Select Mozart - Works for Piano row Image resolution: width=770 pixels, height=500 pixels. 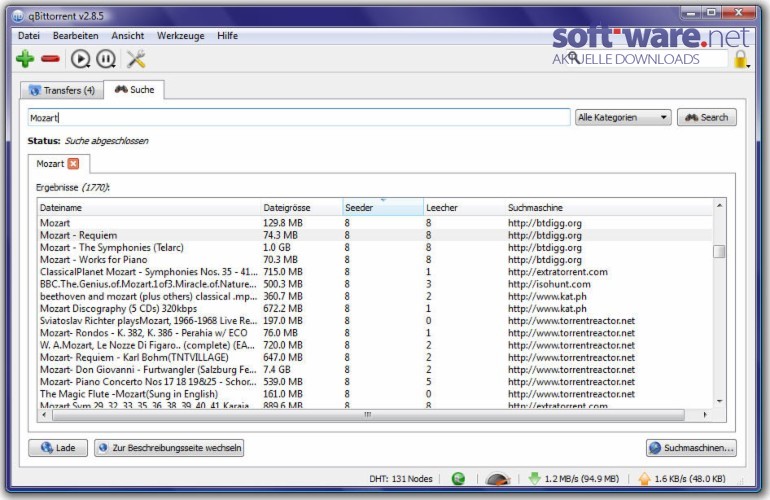point(375,260)
